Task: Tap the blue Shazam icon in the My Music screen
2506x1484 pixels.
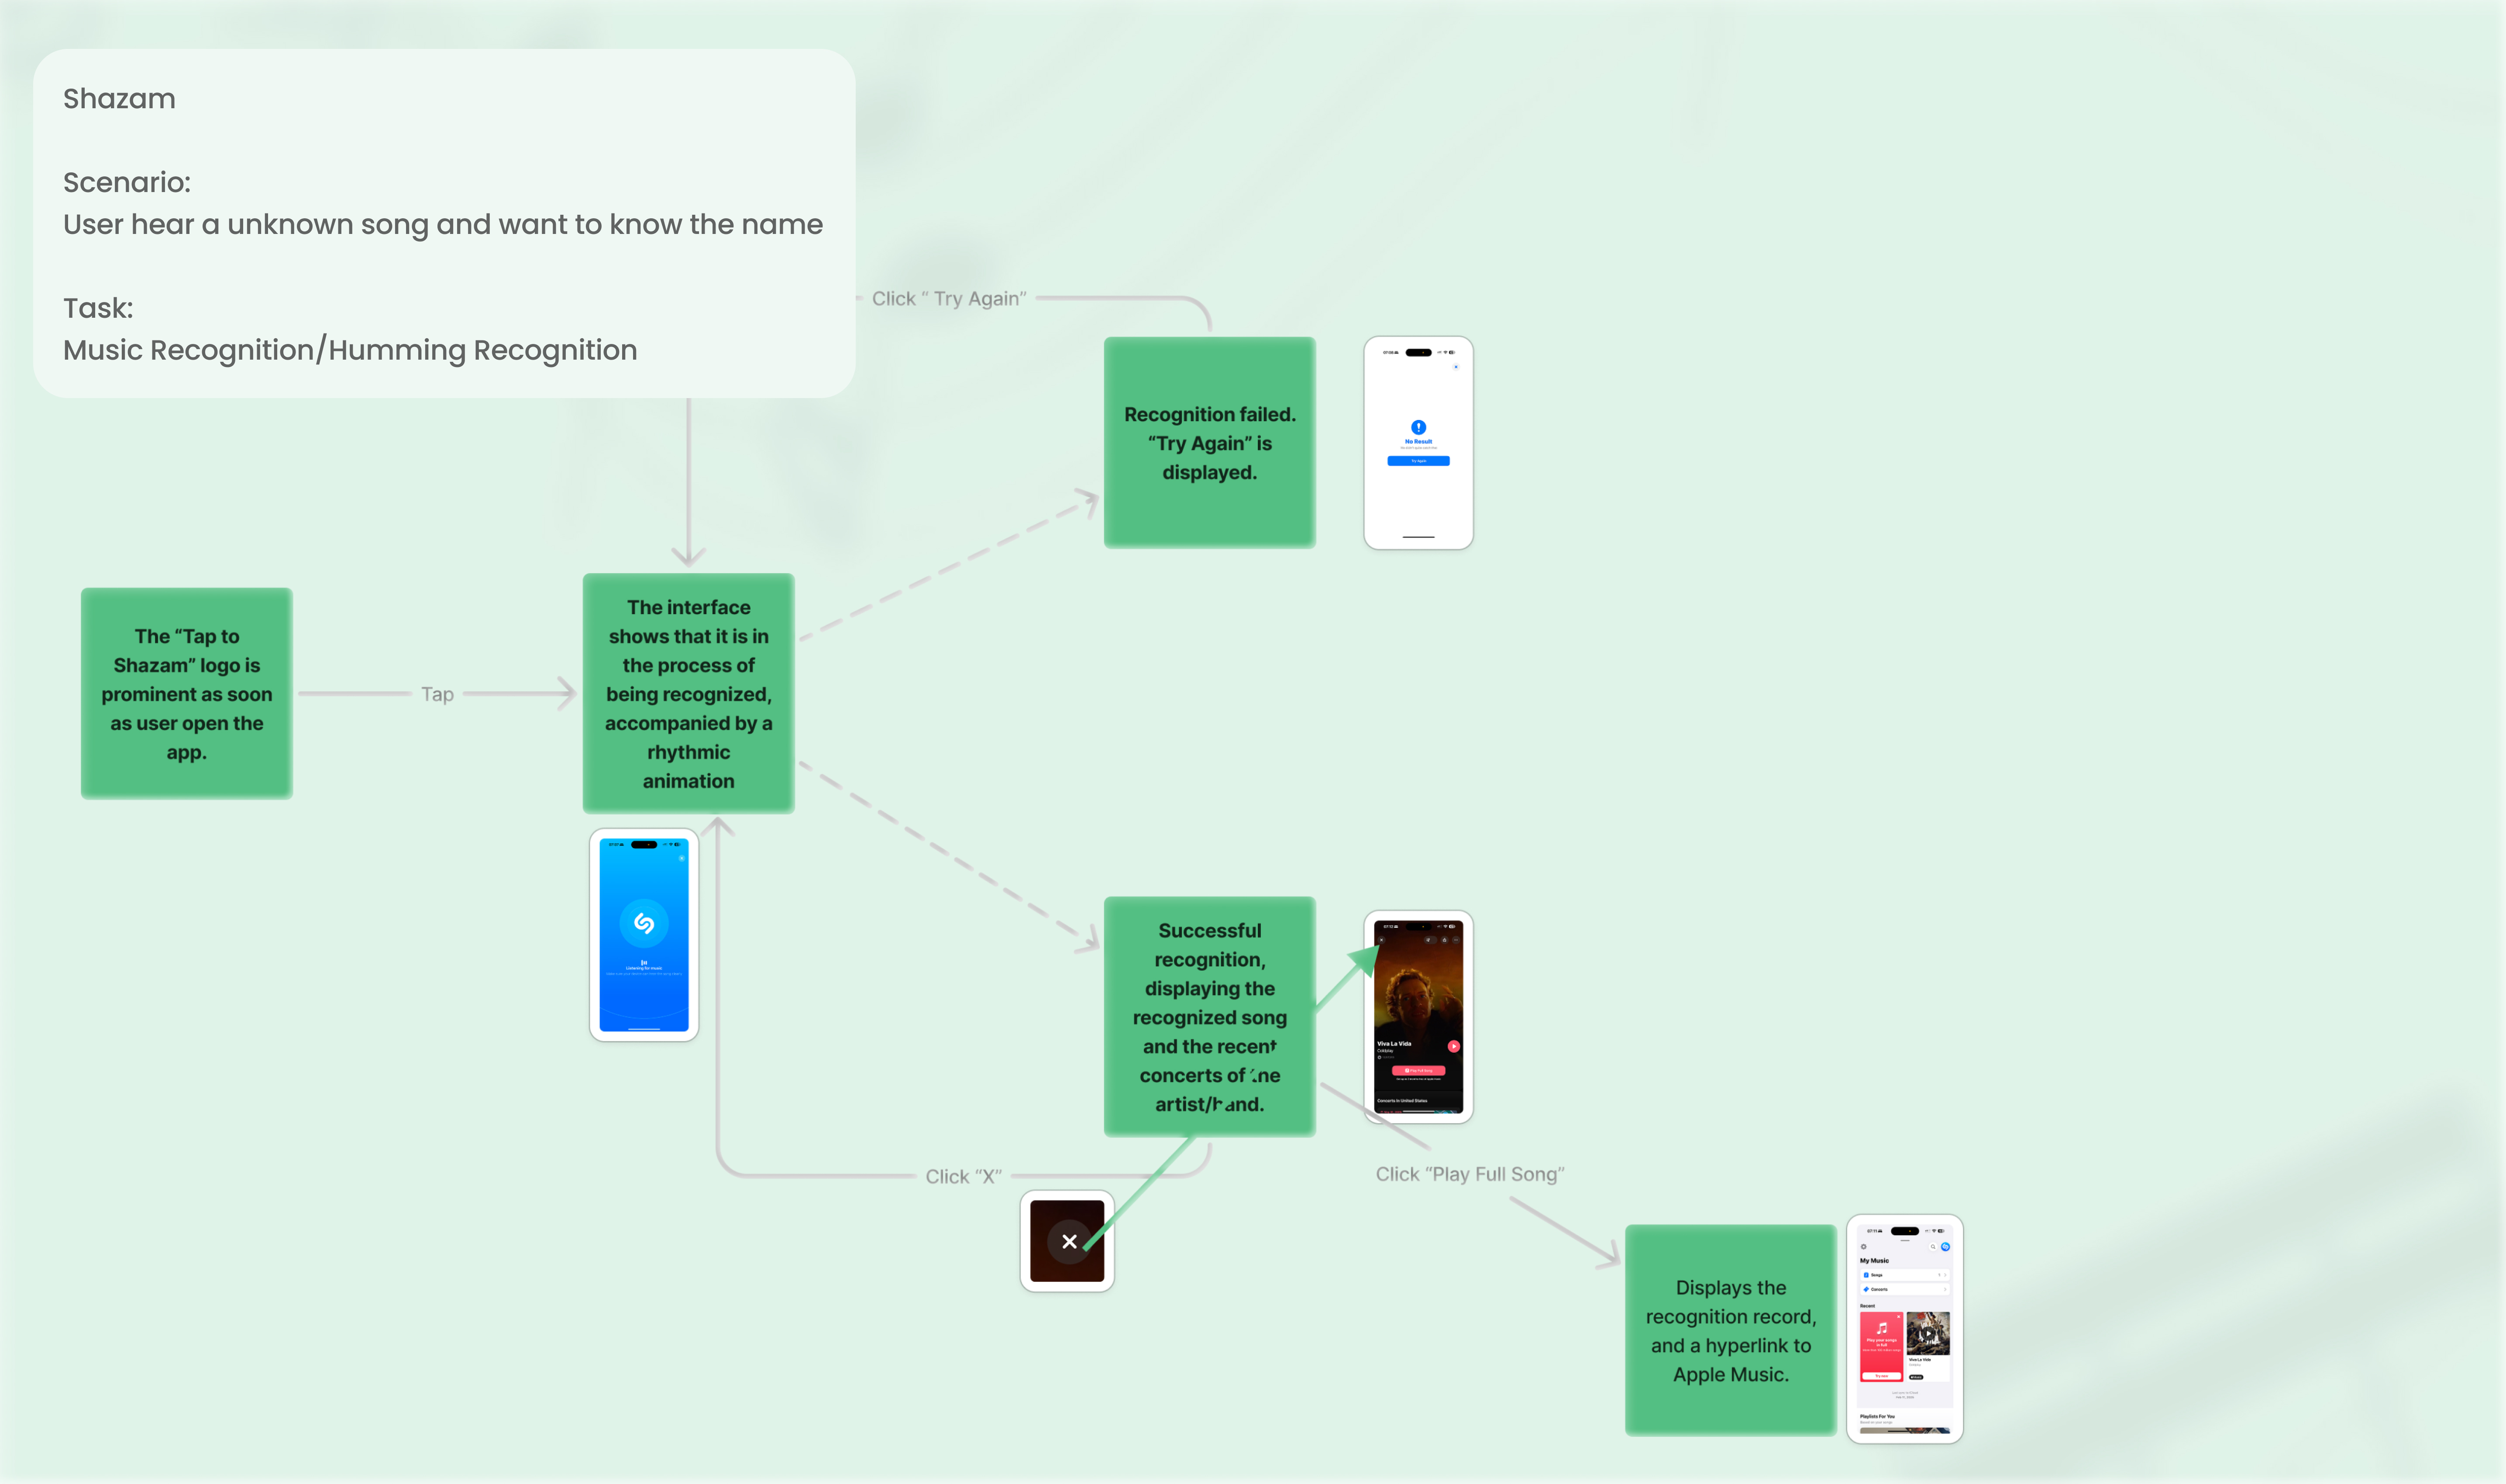Action: pos(1946,1247)
